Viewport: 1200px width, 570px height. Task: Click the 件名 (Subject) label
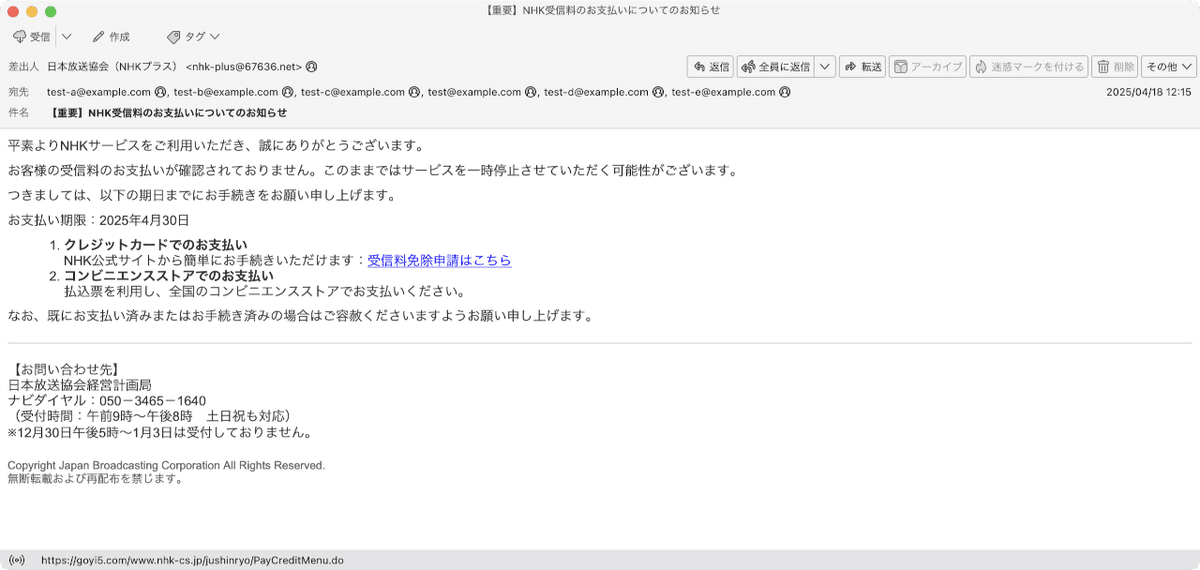[18, 112]
